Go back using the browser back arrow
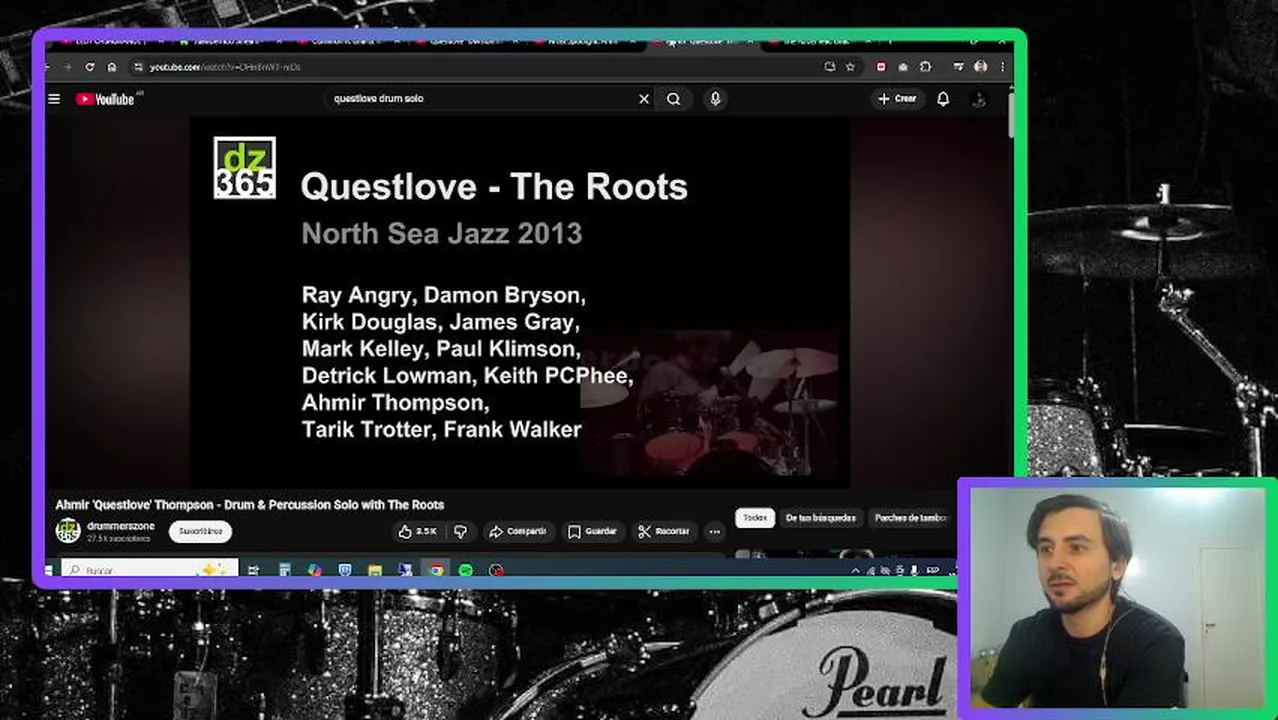This screenshot has width=1278, height=720. coord(49,67)
